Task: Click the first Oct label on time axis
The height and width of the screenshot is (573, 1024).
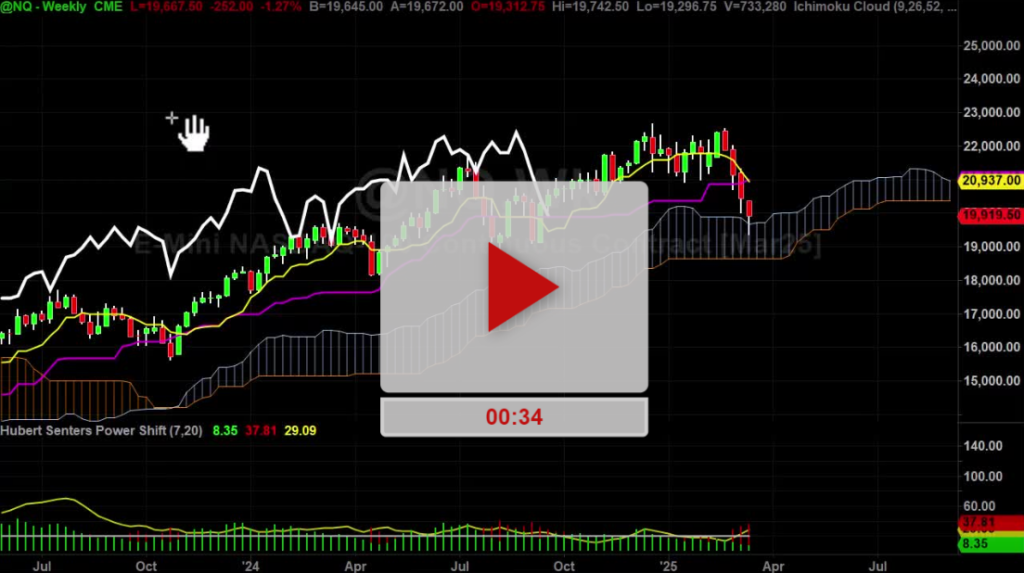Action: coord(146,565)
